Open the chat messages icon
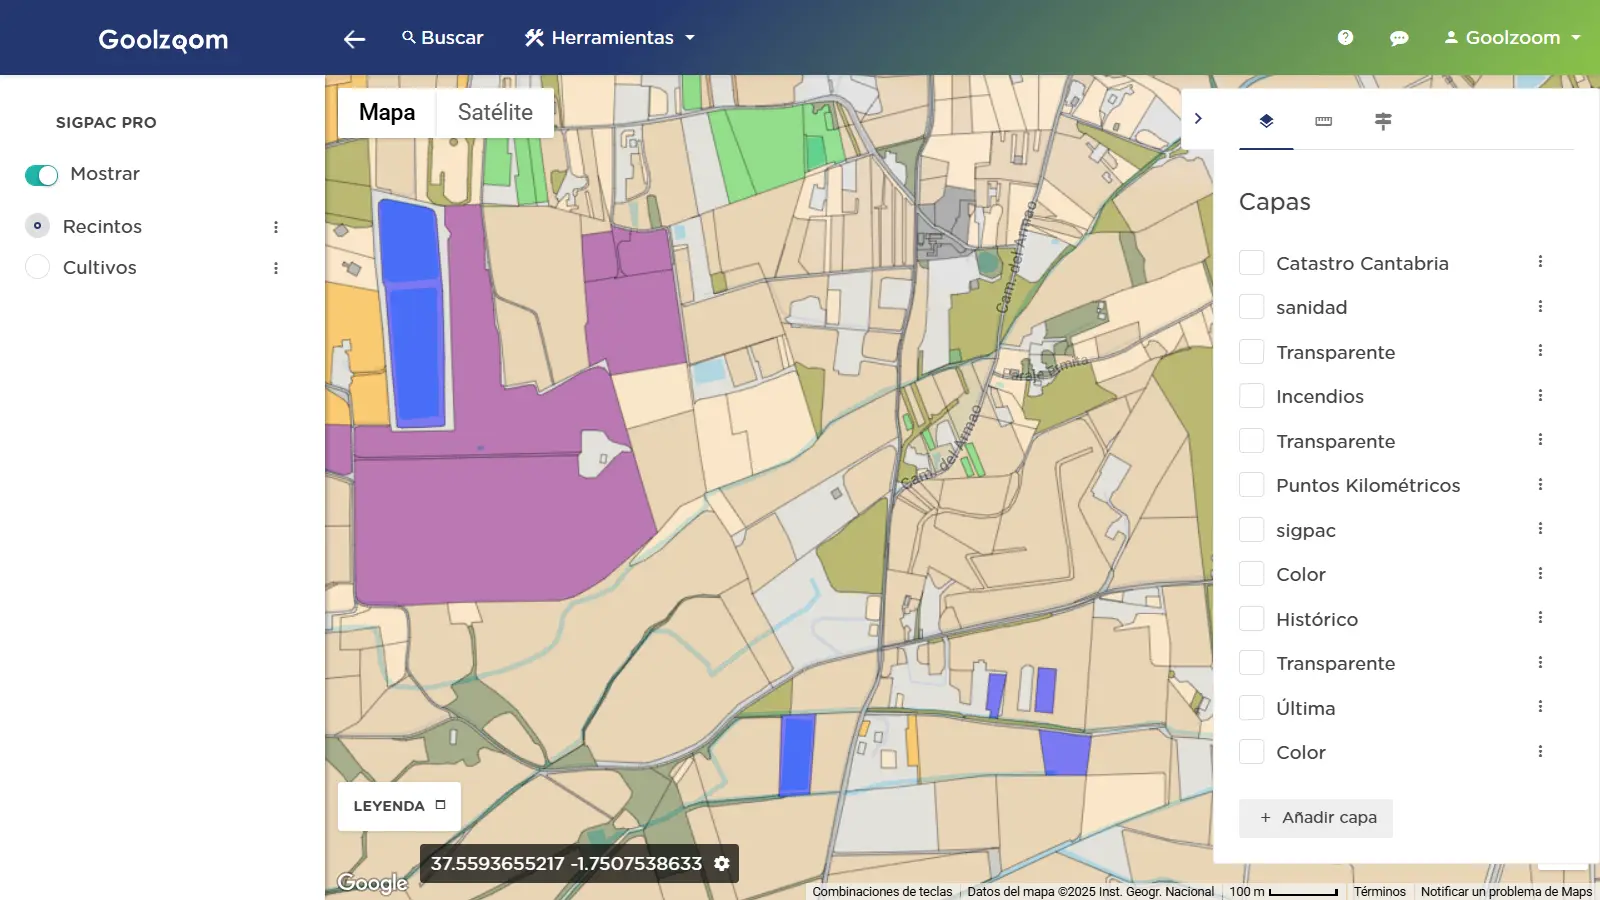Screen dimensions: 1600x900 [1399, 38]
